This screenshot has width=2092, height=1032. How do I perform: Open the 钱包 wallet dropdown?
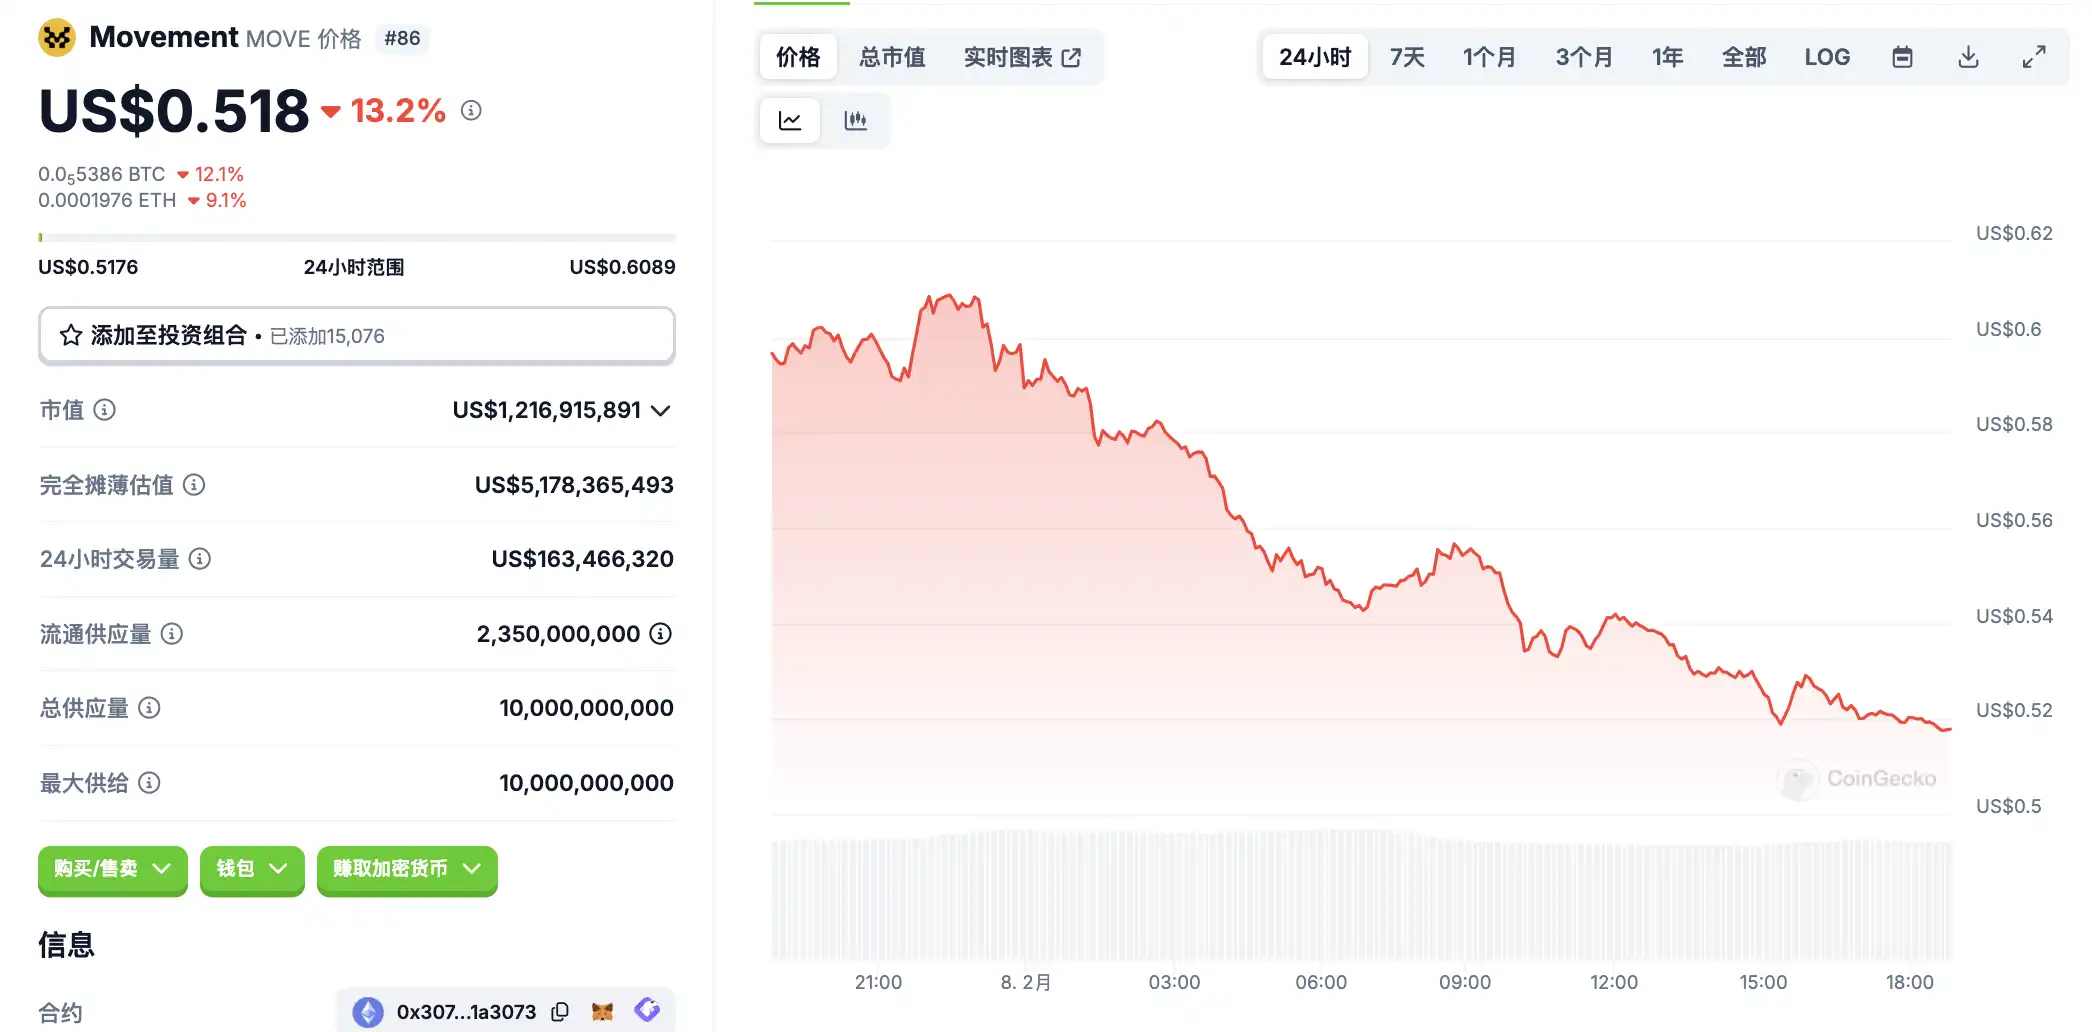[x=252, y=869]
